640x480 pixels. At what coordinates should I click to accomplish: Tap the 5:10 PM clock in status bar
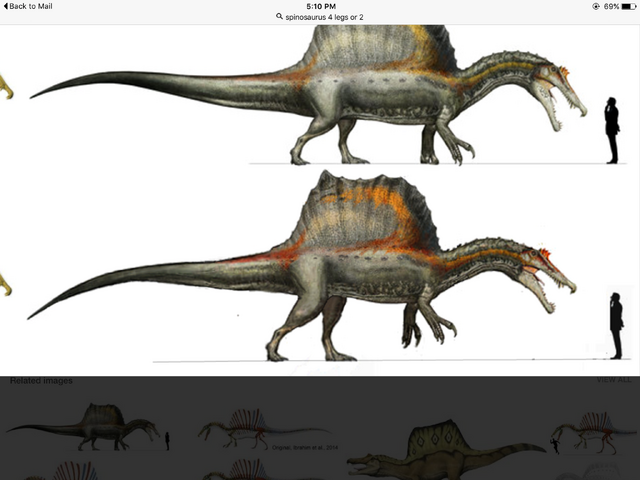point(321,6)
